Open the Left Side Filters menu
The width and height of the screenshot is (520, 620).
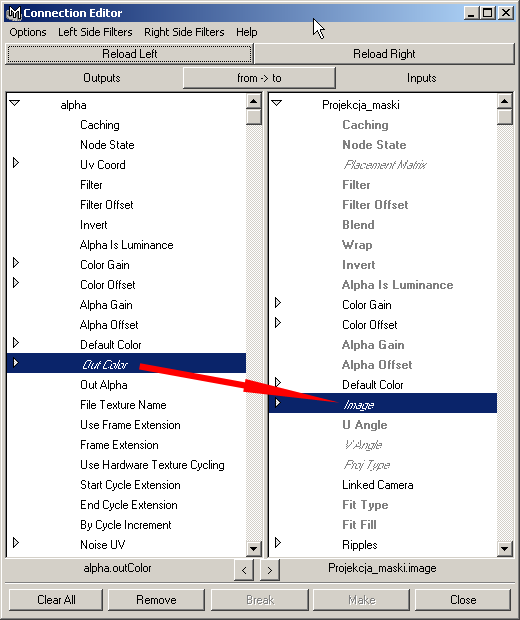[x=95, y=32]
